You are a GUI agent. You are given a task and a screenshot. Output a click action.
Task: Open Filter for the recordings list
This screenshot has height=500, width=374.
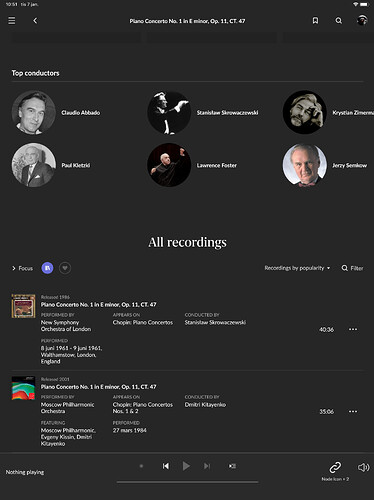352,268
